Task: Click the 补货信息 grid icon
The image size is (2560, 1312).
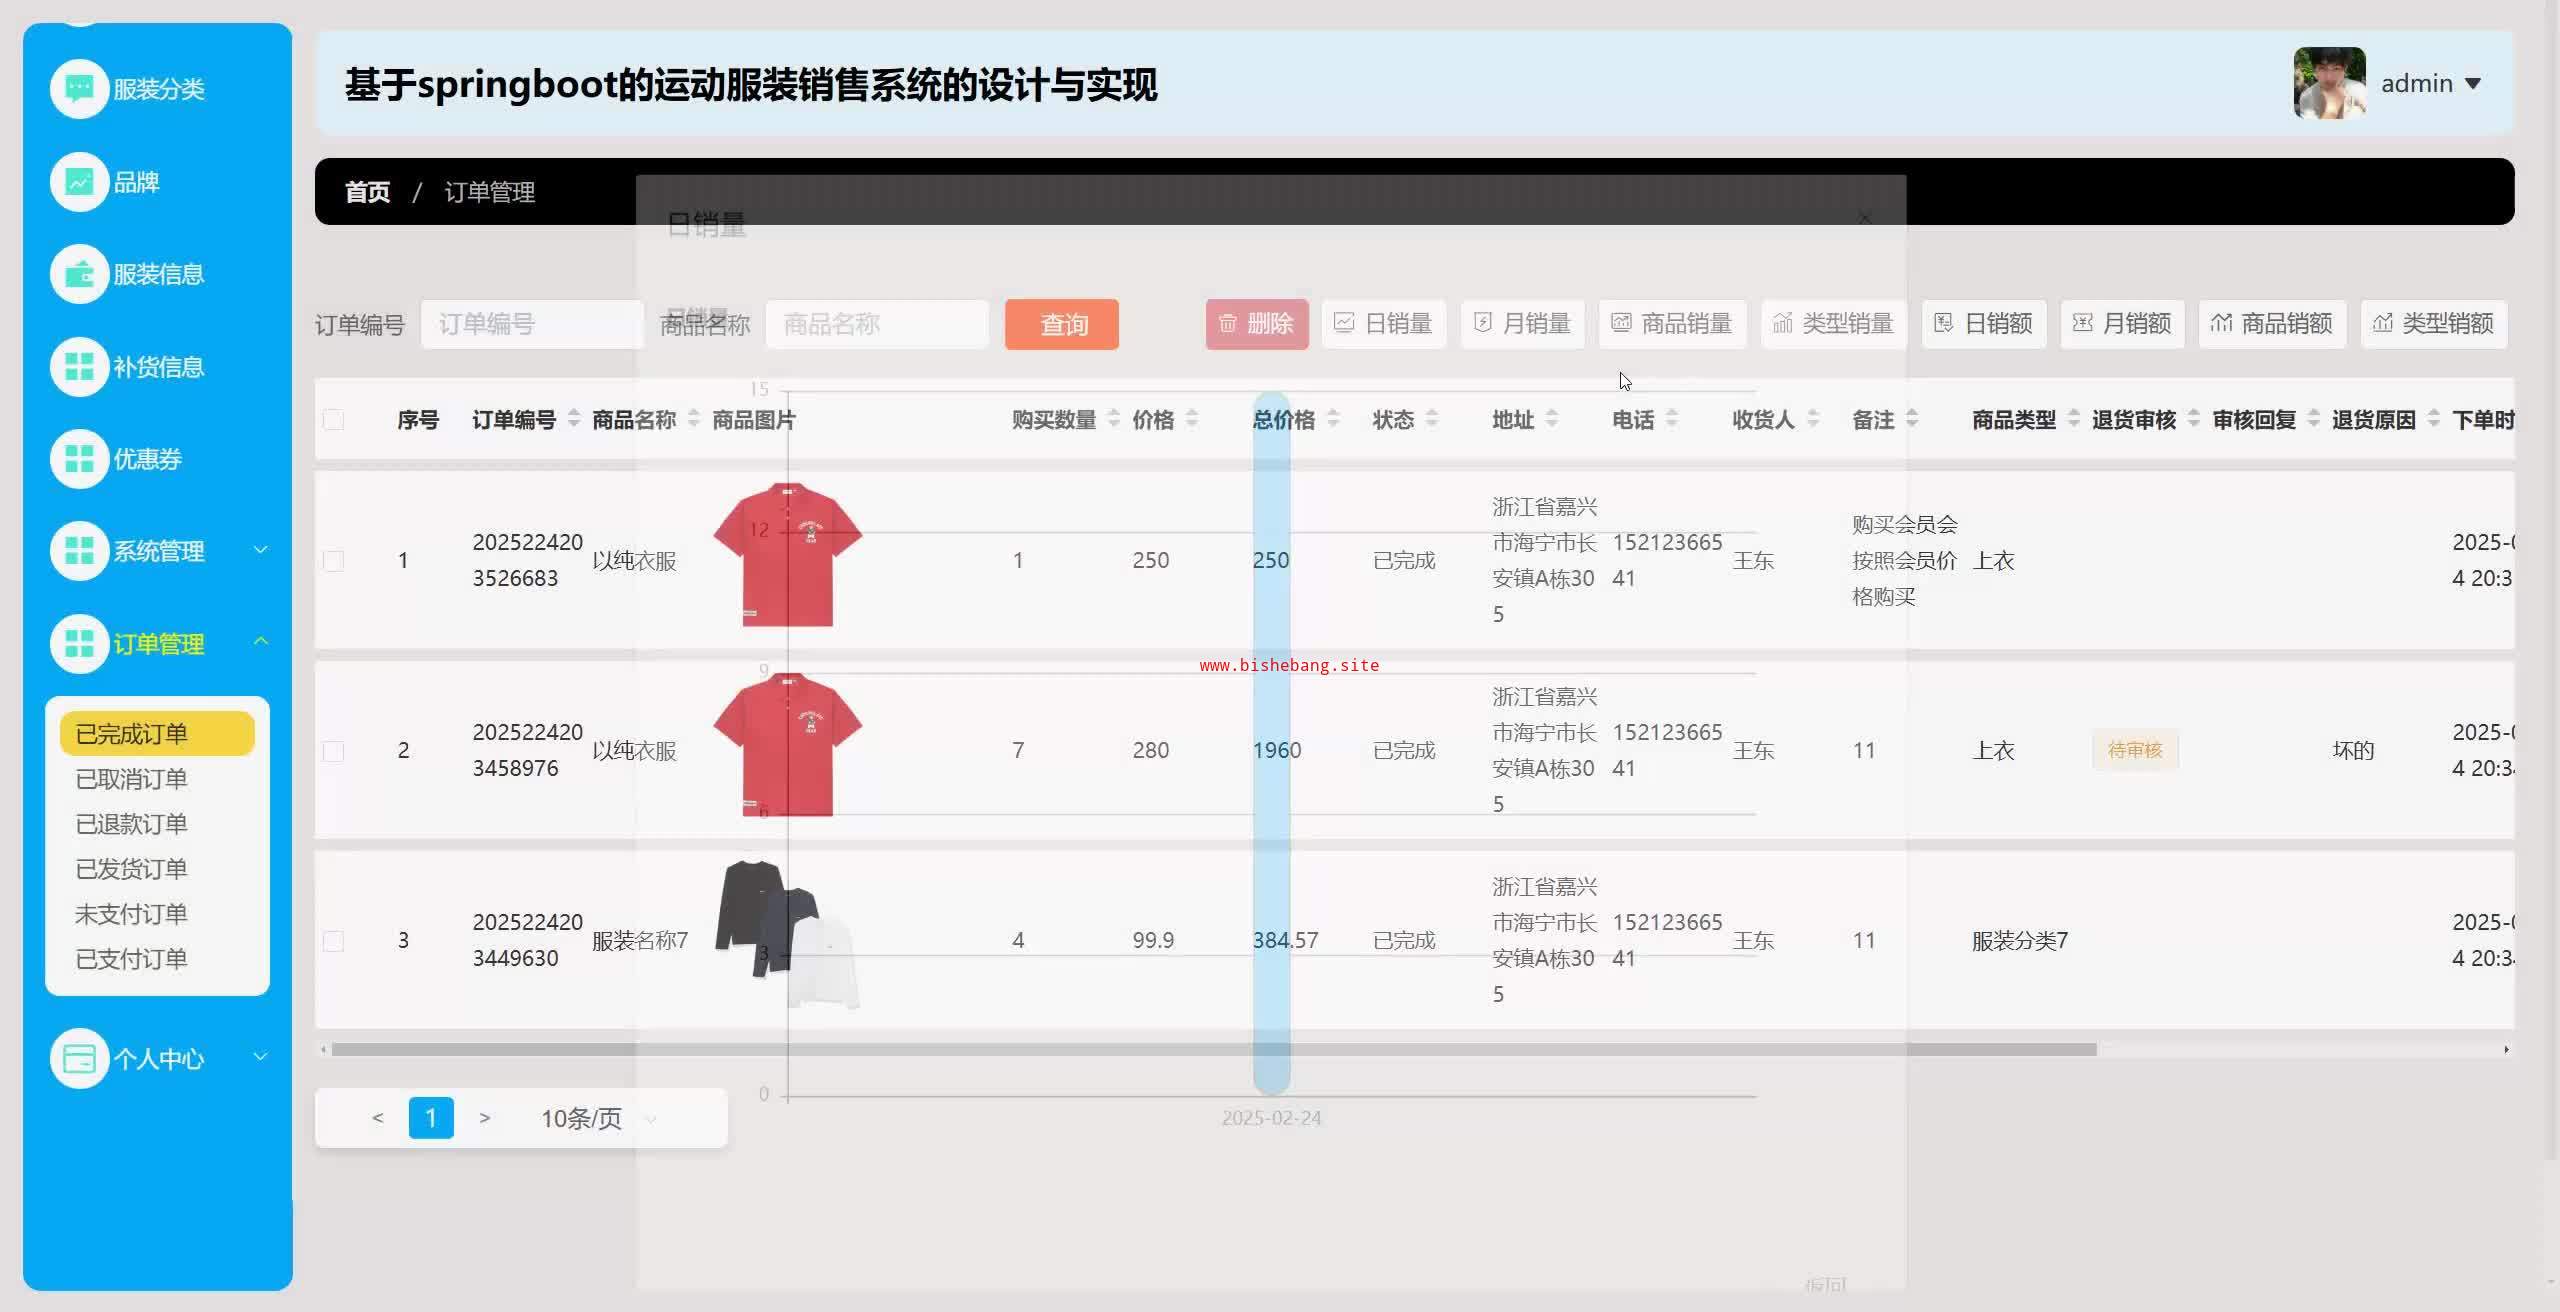Action: pos(79,367)
